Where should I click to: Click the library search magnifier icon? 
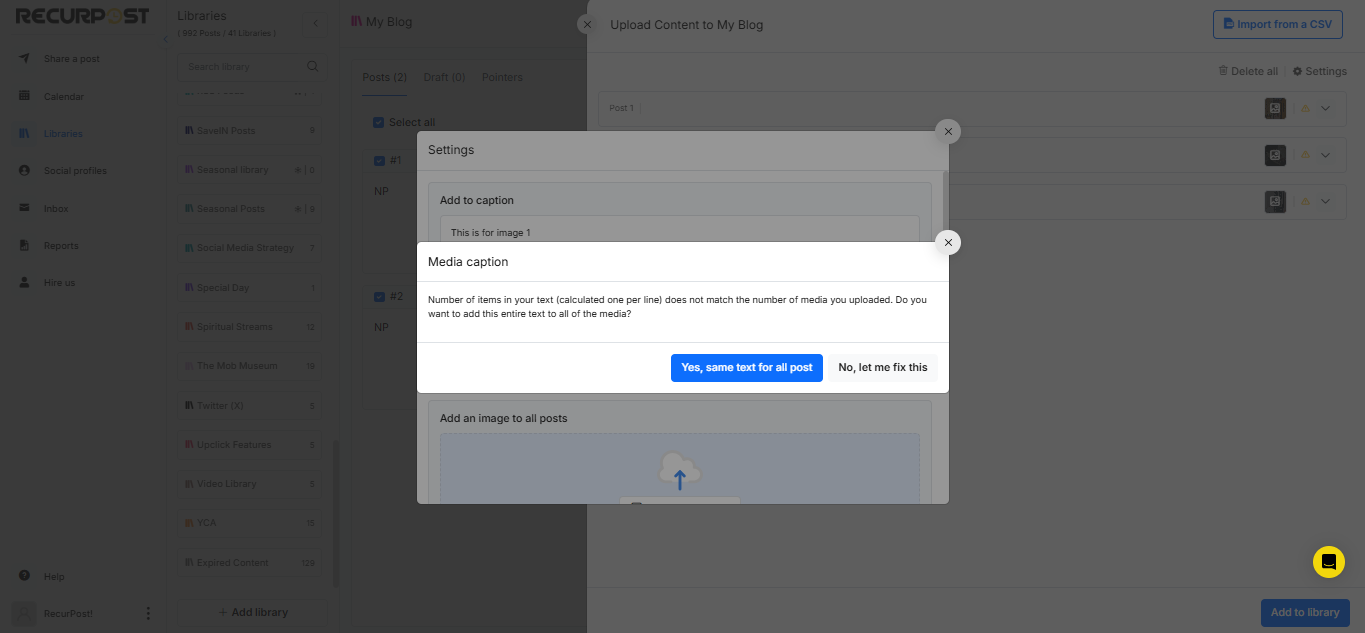pos(313,67)
